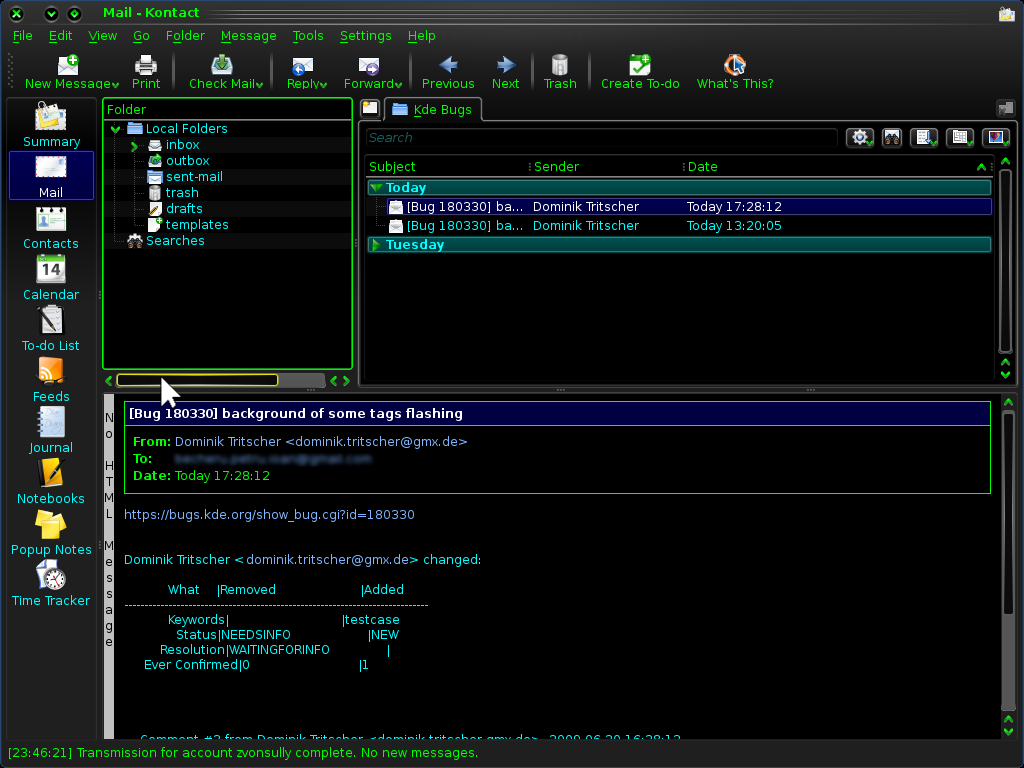Open the Tools menu
1024x768 pixels.
pyautogui.click(x=308, y=36)
